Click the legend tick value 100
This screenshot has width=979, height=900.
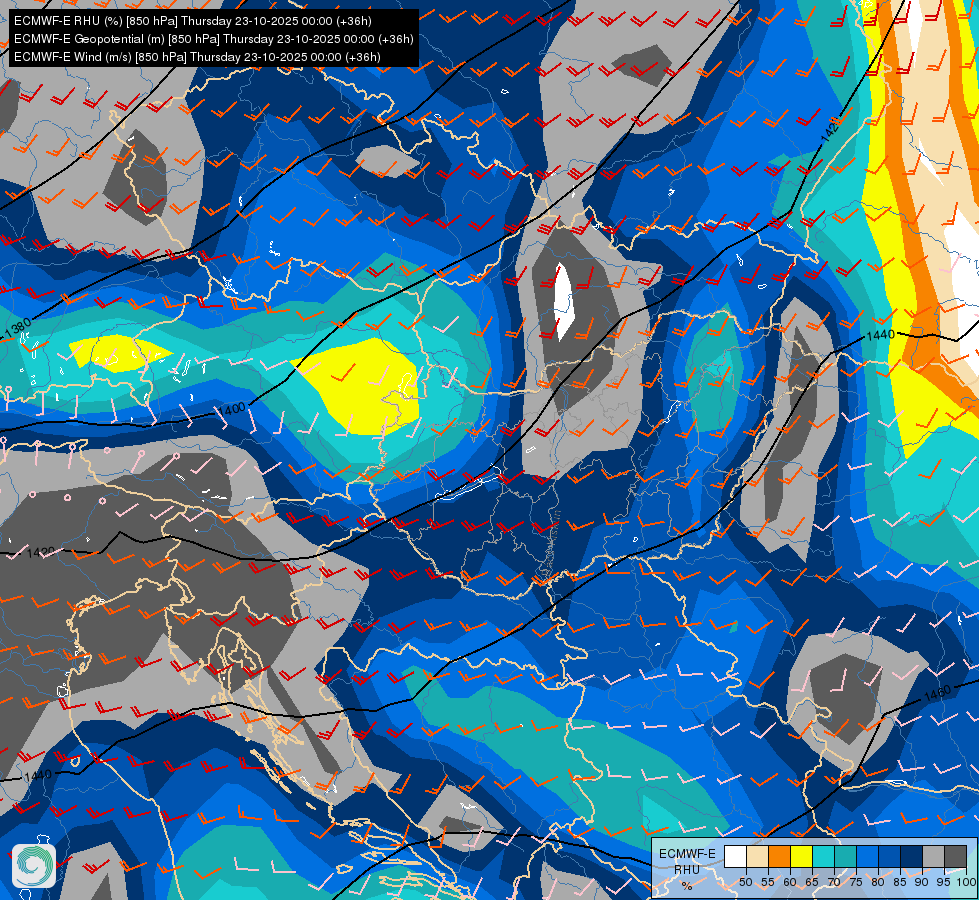pyautogui.click(x=967, y=882)
